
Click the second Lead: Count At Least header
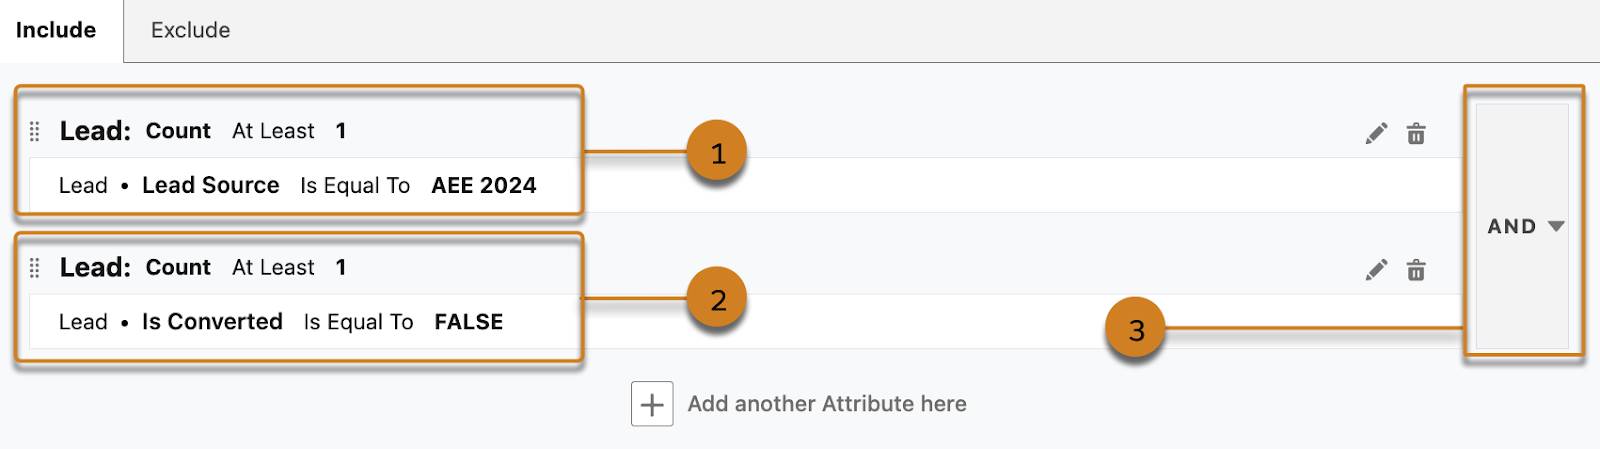(202, 268)
